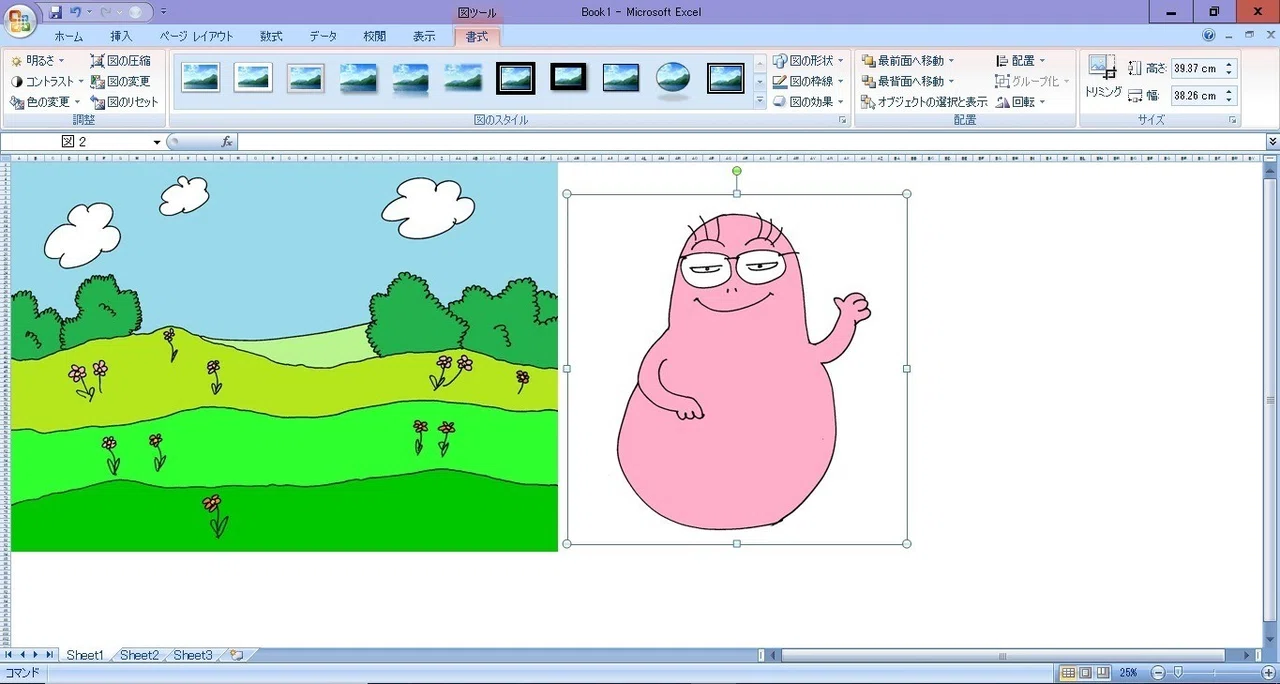Bring picture to front with 最前面へ移動
The width and height of the screenshot is (1280, 684).
[907, 61]
